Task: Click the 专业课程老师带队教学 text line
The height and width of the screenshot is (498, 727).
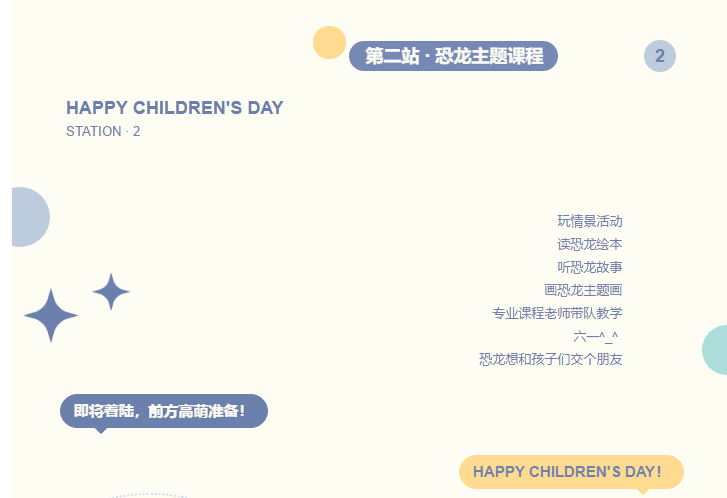Action: (557, 313)
